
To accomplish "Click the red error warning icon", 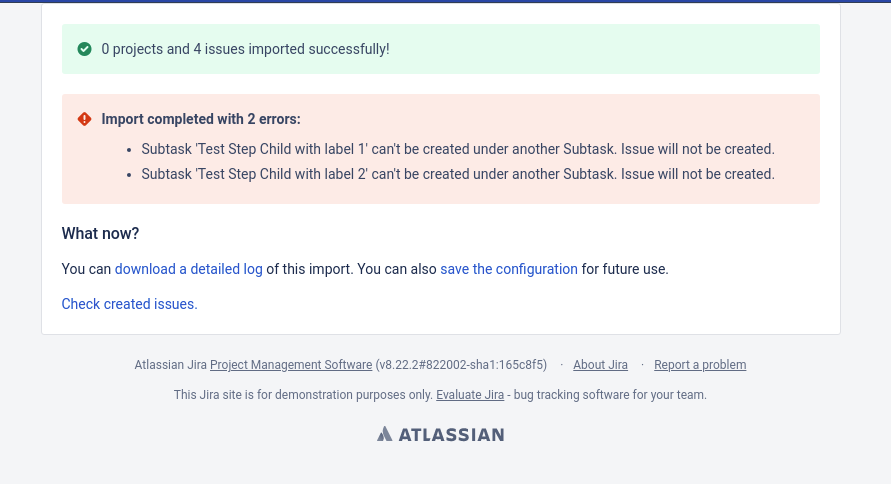I will point(84,119).
